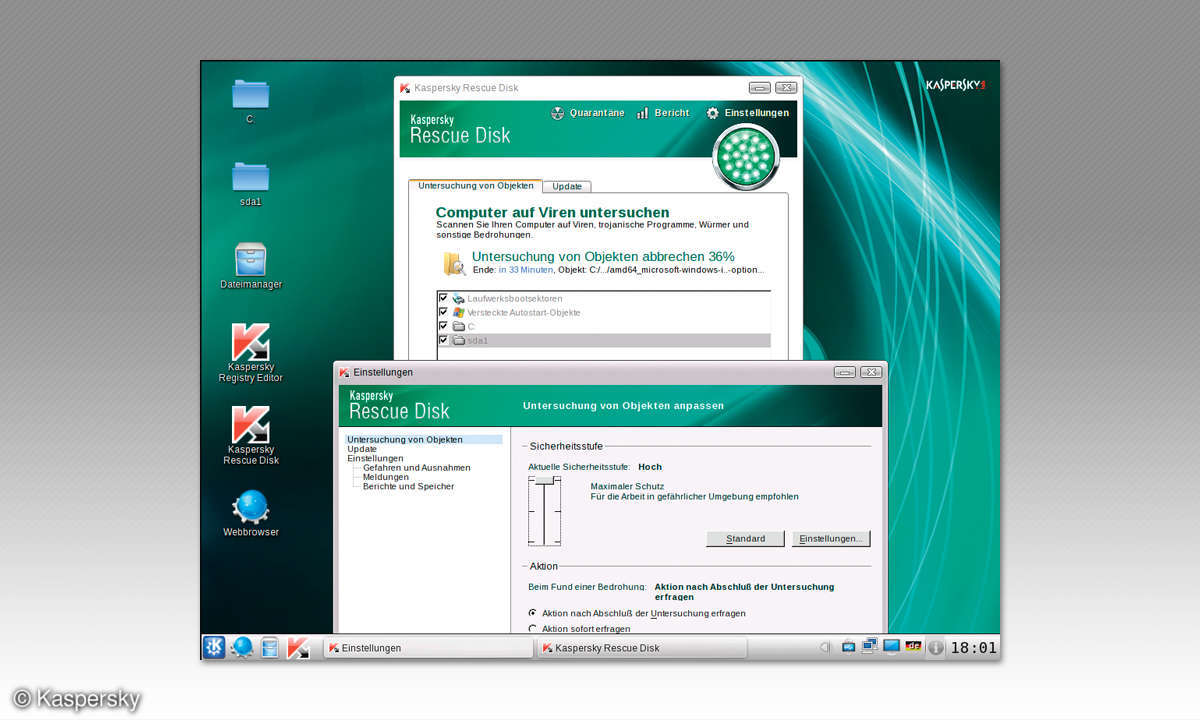
Task: Click the green protection status orb
Action: [745, 157]
